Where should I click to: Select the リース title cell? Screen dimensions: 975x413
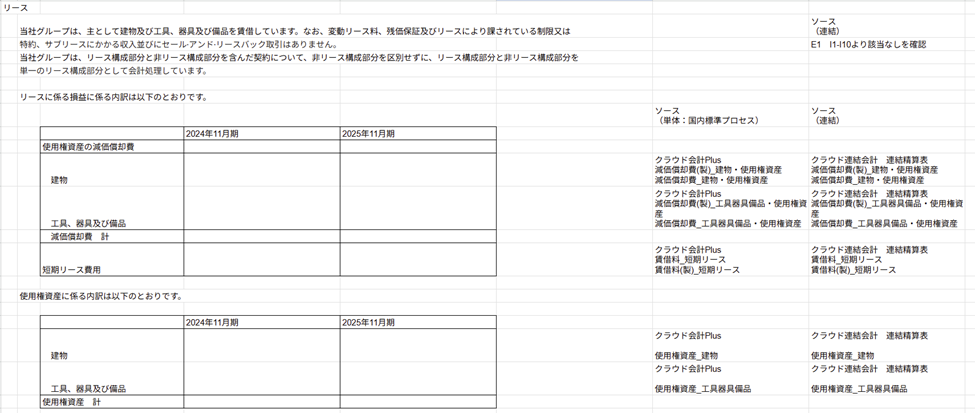16,7
